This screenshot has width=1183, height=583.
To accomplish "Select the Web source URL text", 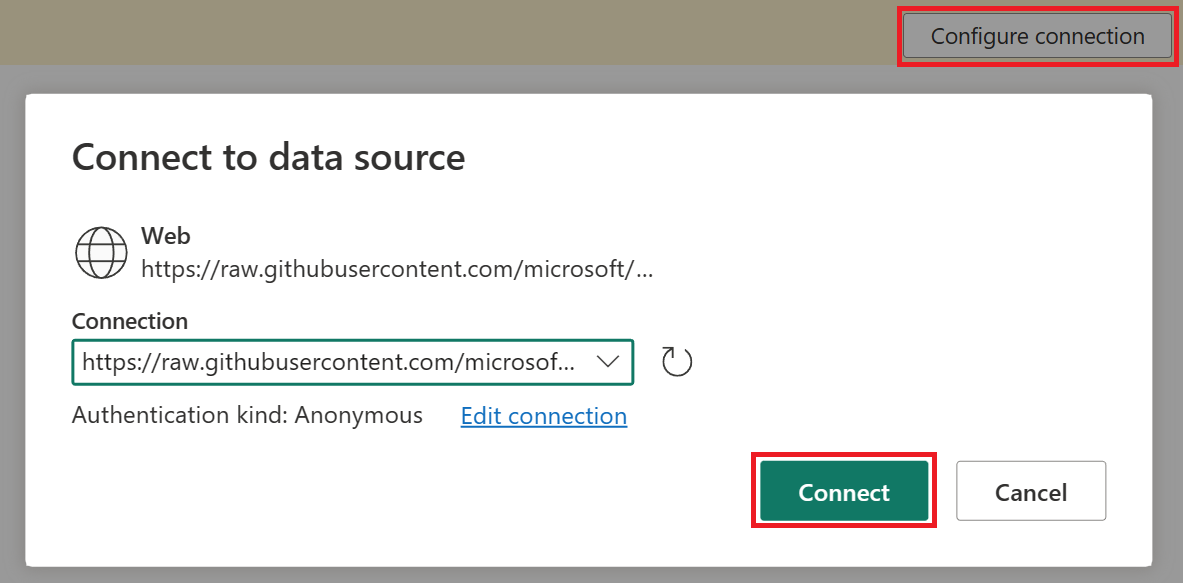I will click(398, 270).
